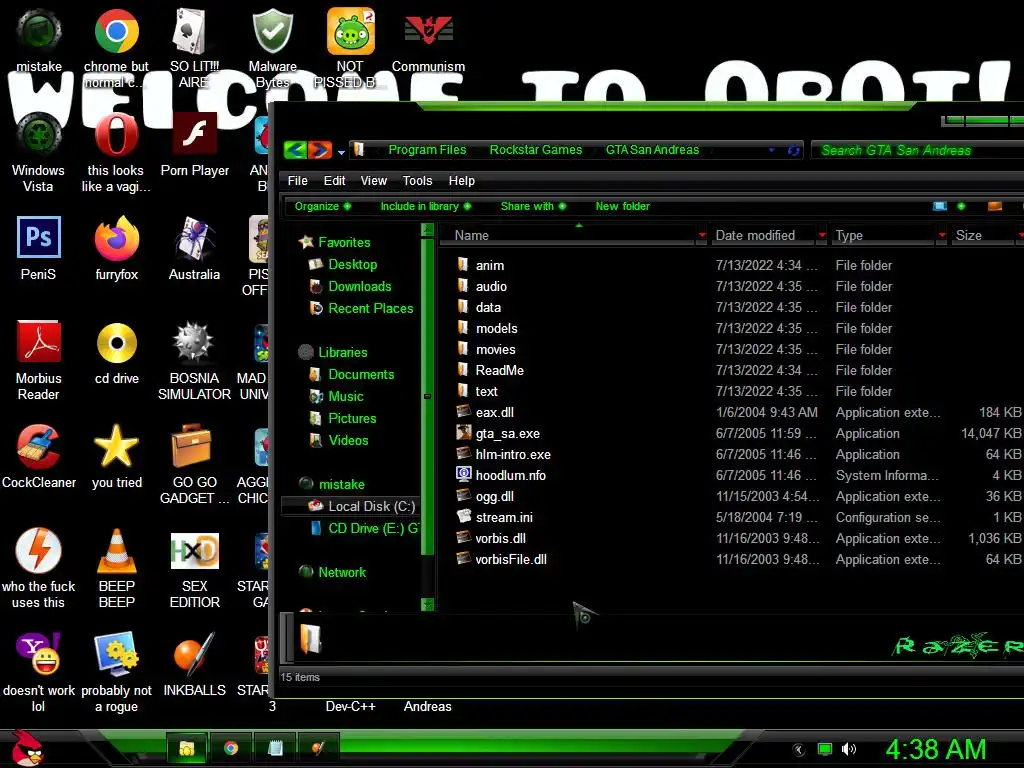The width and height of the screenshot is (1024, 768).
Task: Click the orange Forward navigation arrow
Action: coord(320,150)
